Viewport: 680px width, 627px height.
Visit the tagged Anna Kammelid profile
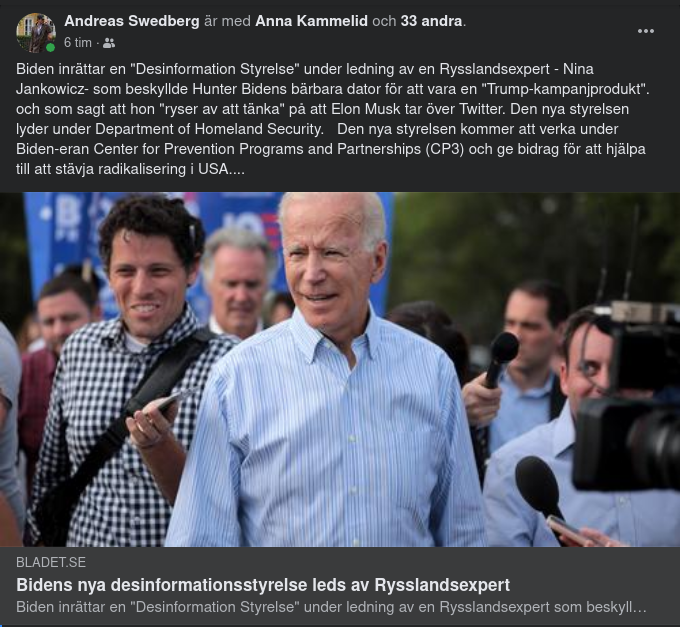click(x=311, y=21)
